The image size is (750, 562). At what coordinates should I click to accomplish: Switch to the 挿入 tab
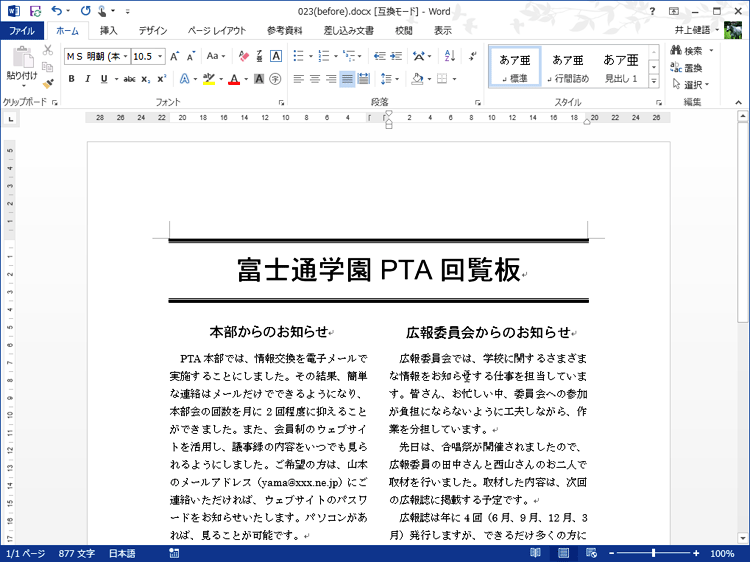[109, 31]
